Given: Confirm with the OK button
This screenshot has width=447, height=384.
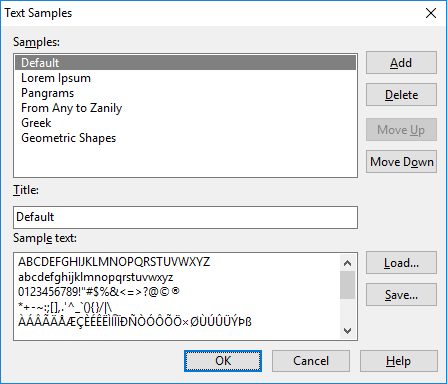Looking at the screenshot, I should point(223,361).
